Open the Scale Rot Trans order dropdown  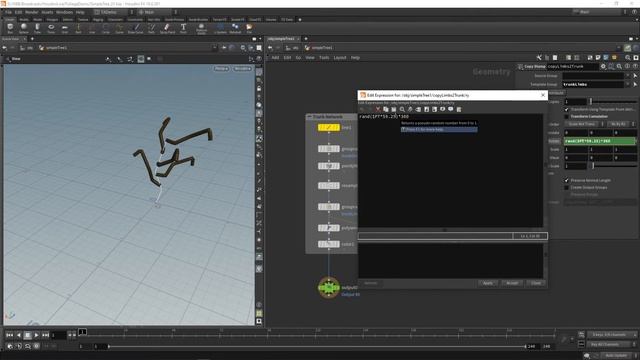click(x=584, y=124)
